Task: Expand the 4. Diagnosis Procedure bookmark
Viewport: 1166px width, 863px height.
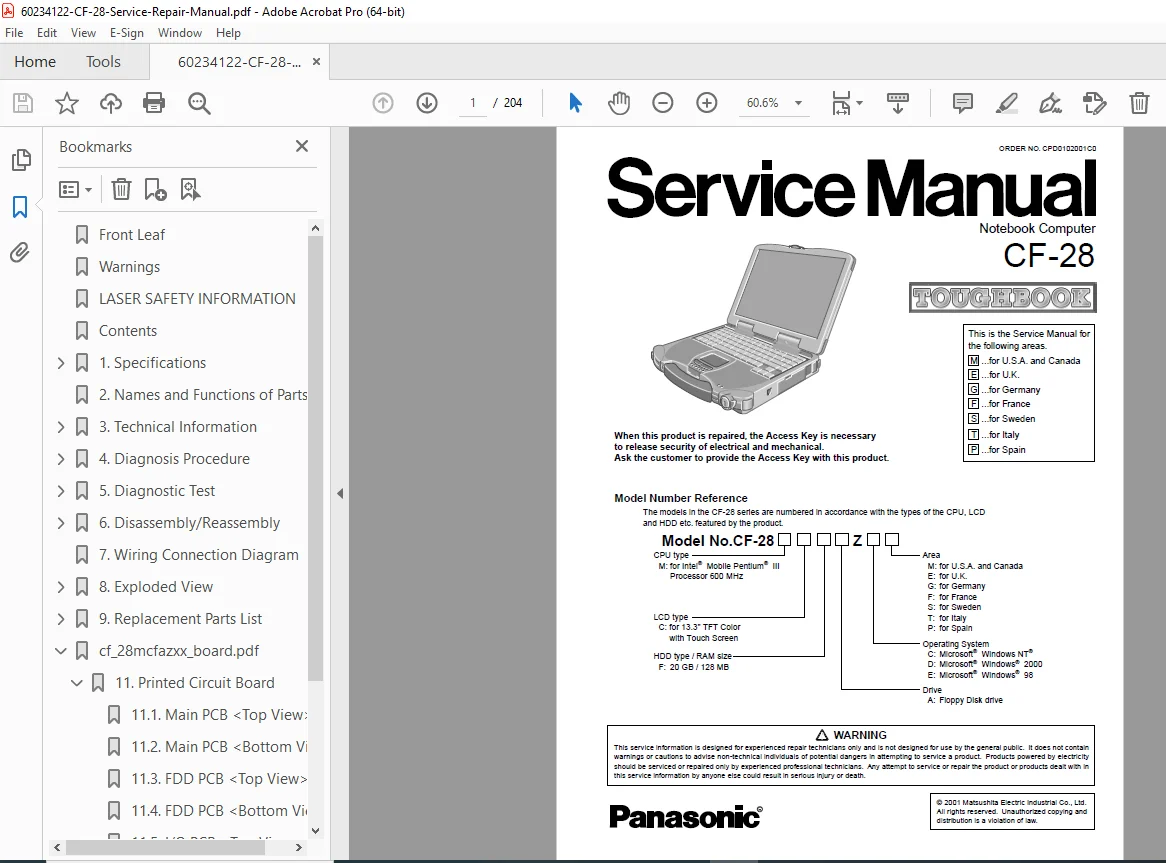Action: pyautogui.click(x=61, y=459)
